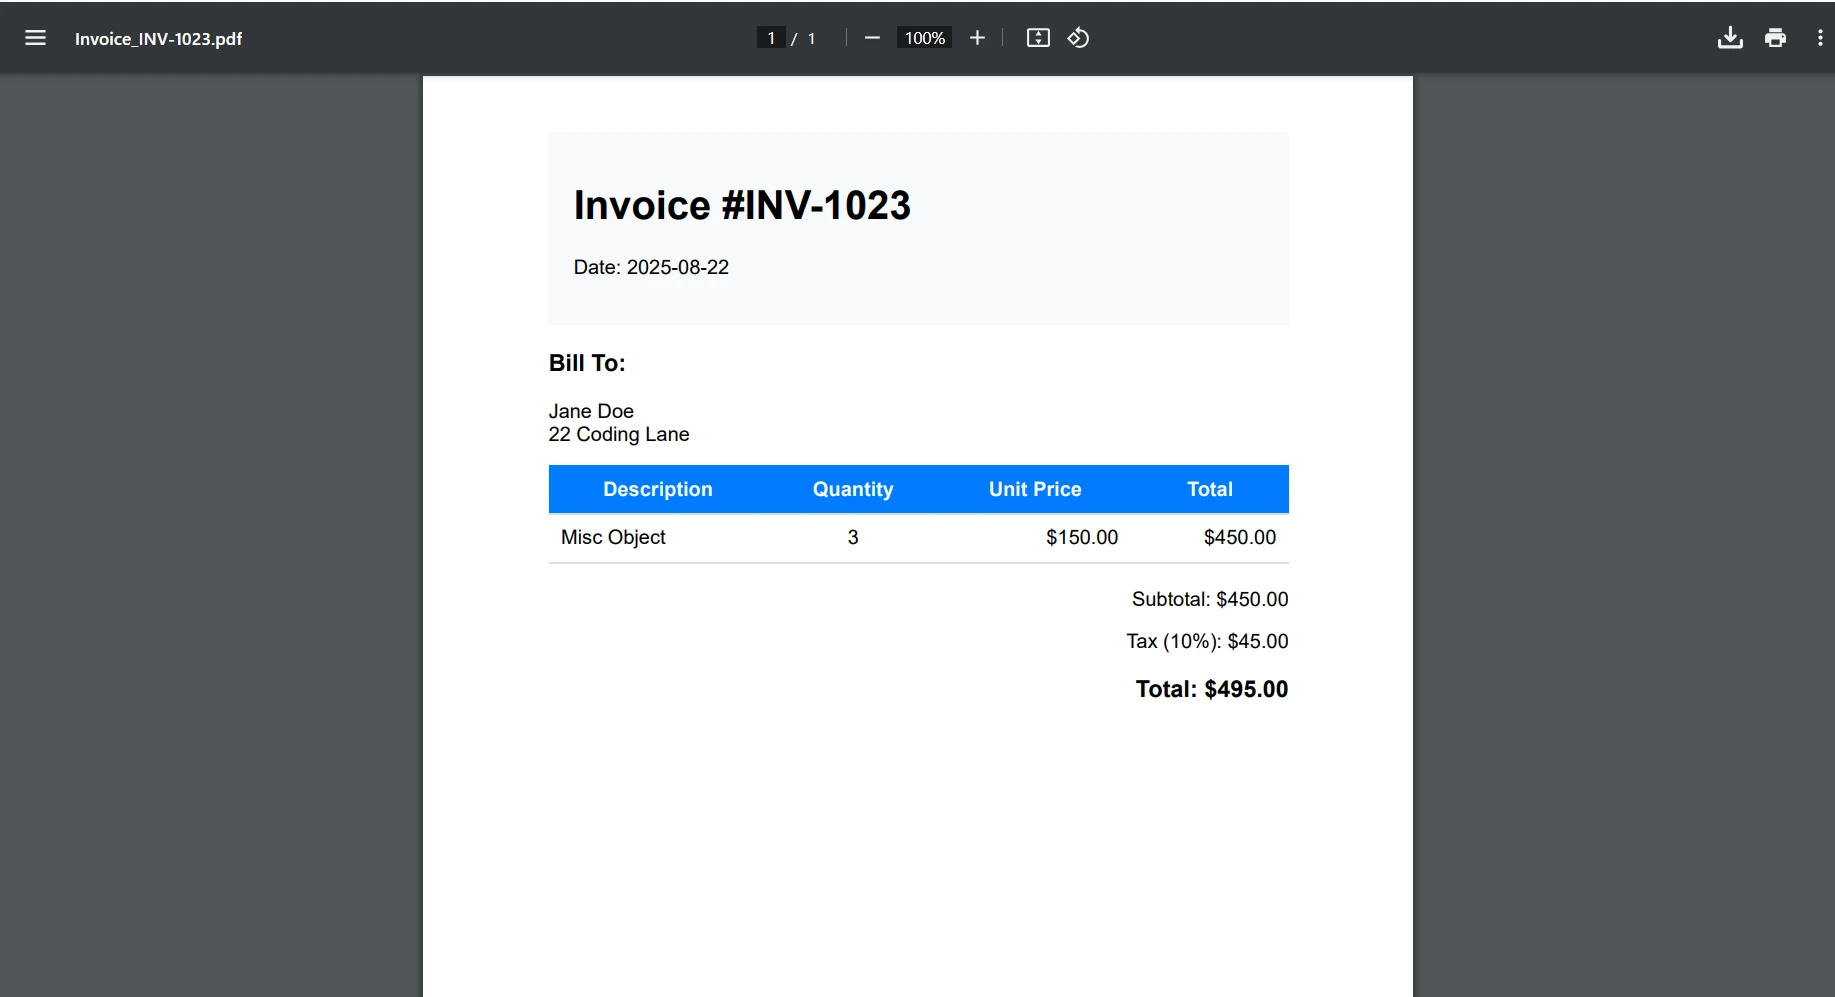Select the Date: 2025-08-22 text
Image resolution: width=1835 pixels, height=997 pixels.
(x=651, y=267)
